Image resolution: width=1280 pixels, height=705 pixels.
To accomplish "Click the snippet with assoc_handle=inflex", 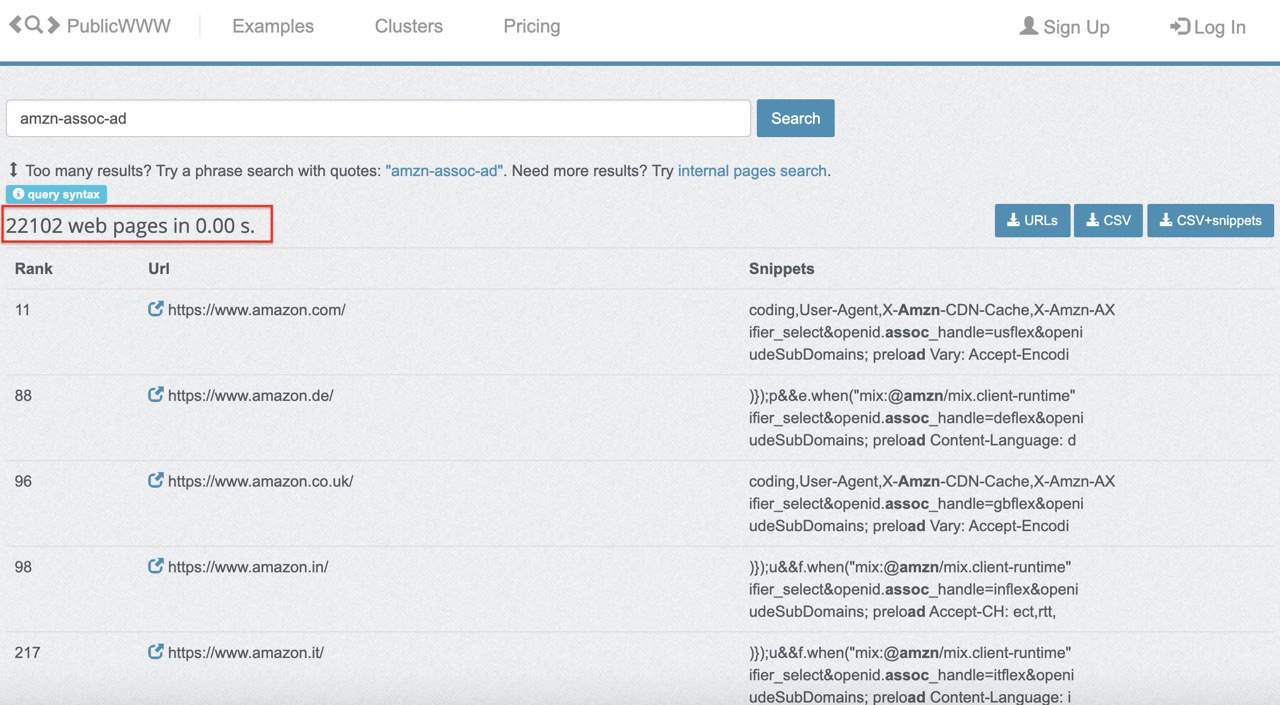I will [914, 590].
